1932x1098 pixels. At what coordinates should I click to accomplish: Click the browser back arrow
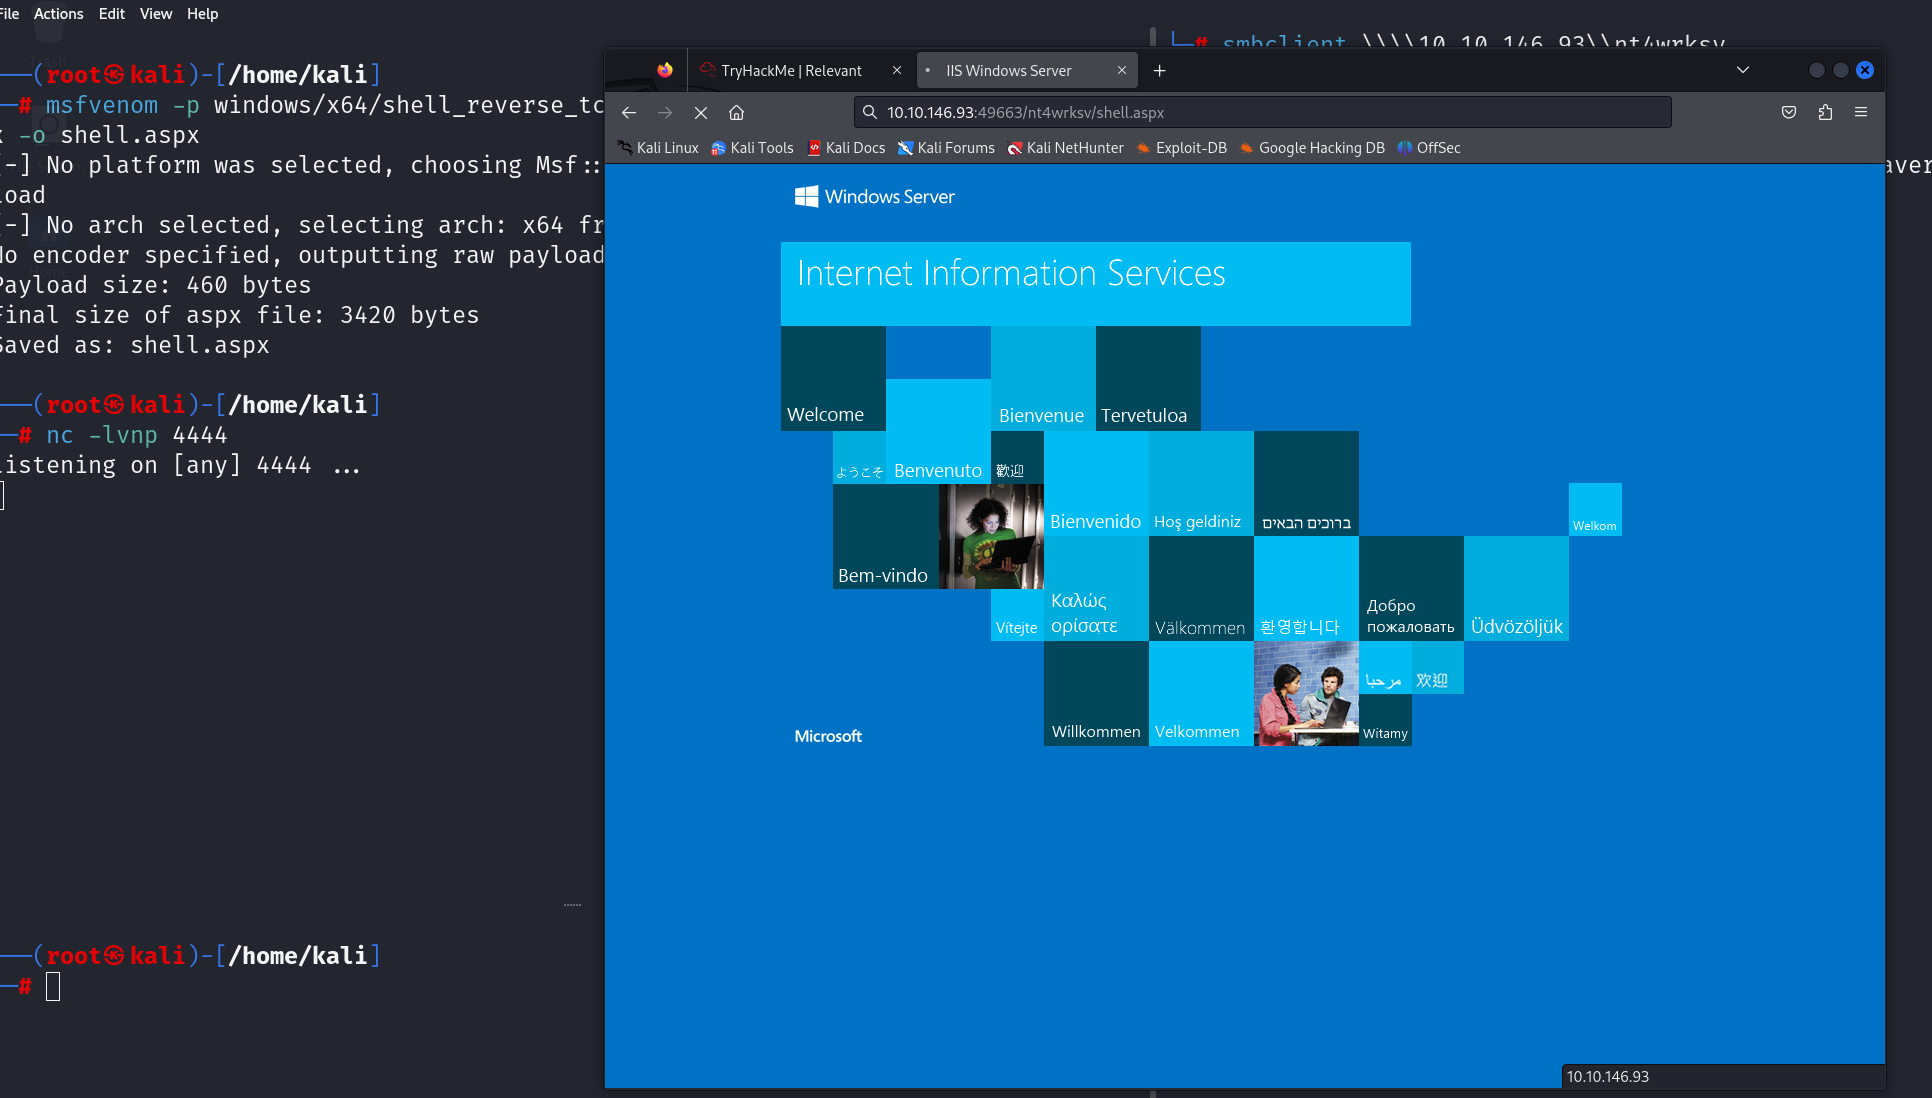click(x=629, y=113)
